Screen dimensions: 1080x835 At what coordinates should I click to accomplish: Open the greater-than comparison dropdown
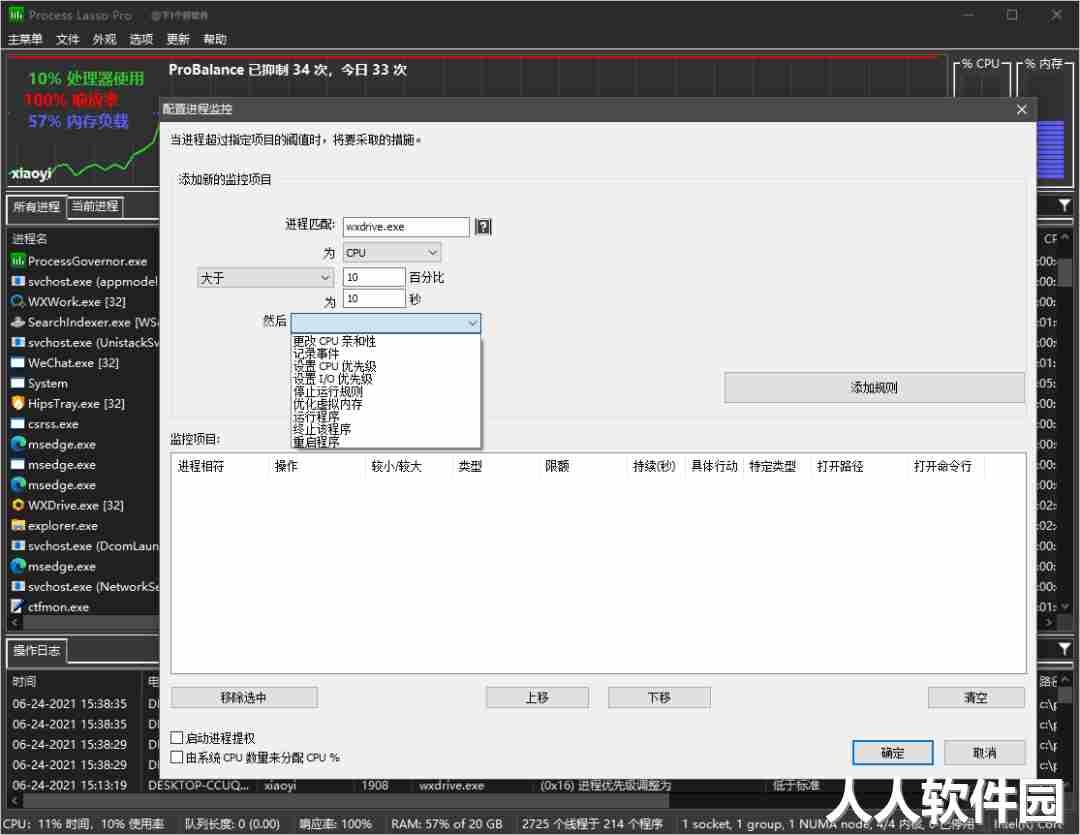coord(265,278)
